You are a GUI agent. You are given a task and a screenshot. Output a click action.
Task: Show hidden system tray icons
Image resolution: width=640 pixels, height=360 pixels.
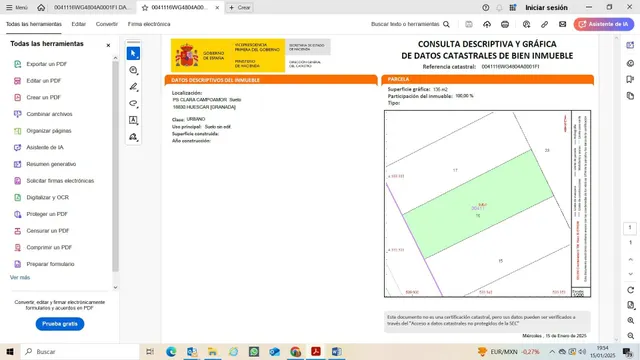pos(552,351)
